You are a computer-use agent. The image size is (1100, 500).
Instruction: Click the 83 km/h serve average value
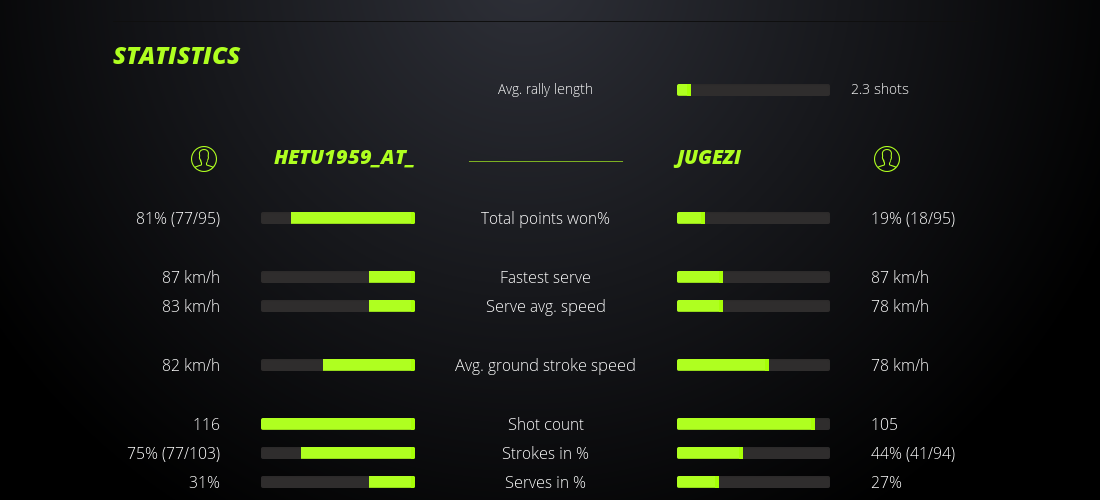[x=191, y=306]
